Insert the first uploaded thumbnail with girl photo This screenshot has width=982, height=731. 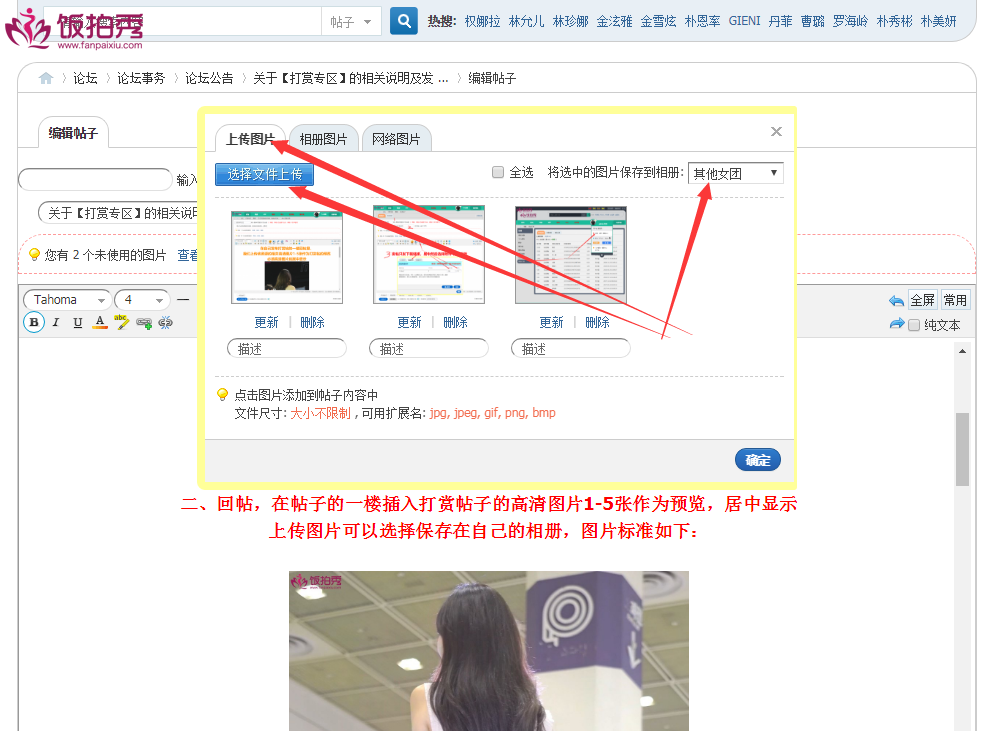click(287, 257)
